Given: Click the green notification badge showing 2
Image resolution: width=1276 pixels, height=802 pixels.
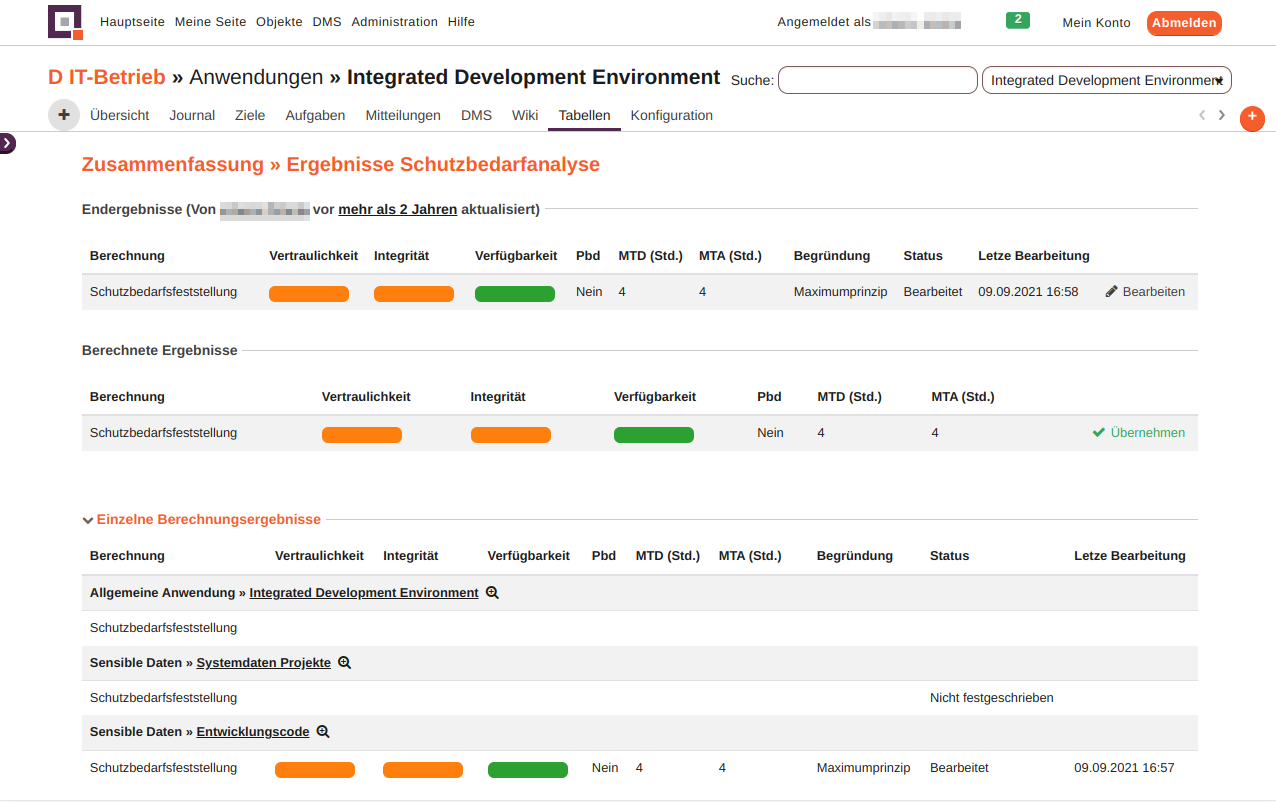Looking at the screenshot, I should [1017, 20].
